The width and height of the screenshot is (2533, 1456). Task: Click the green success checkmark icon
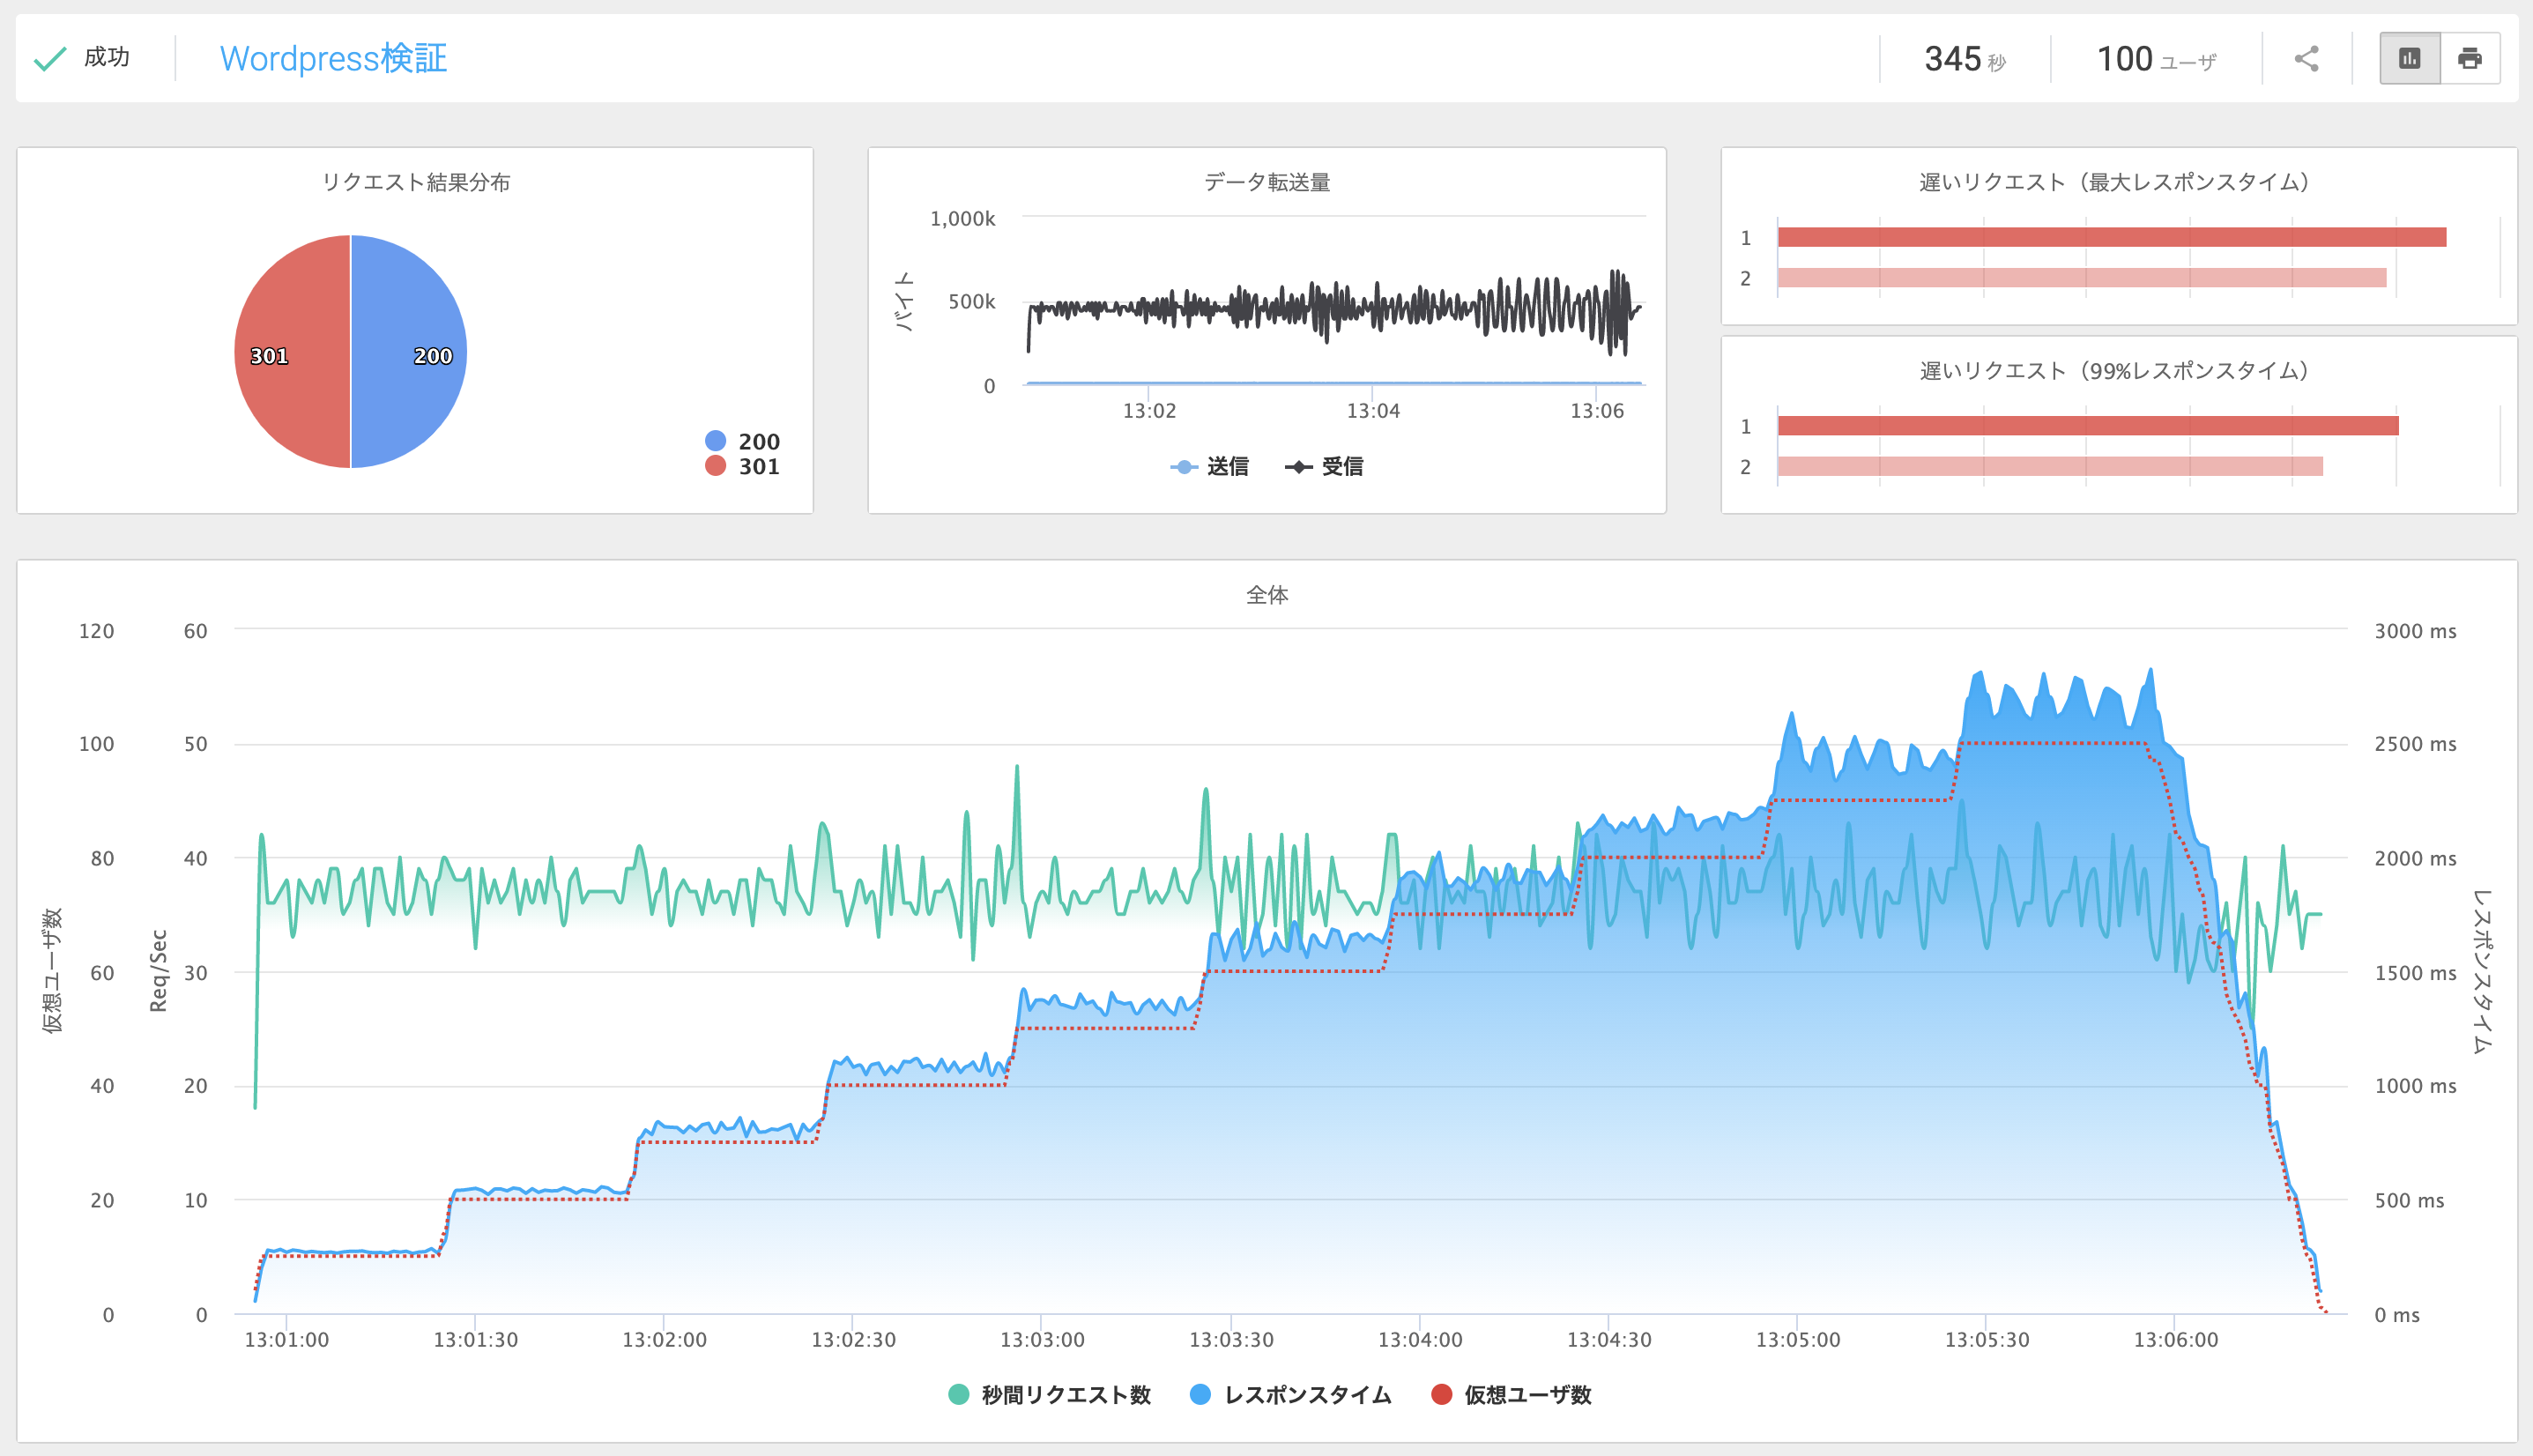click(x=50, y=59)
